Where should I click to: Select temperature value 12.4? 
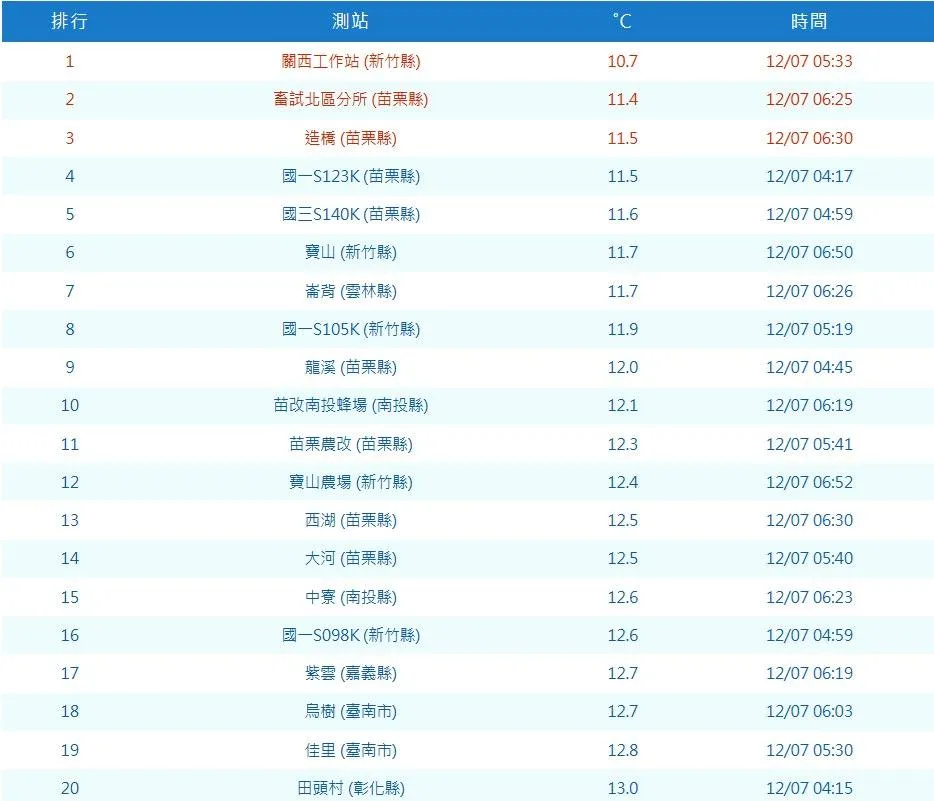click(622, 482)
